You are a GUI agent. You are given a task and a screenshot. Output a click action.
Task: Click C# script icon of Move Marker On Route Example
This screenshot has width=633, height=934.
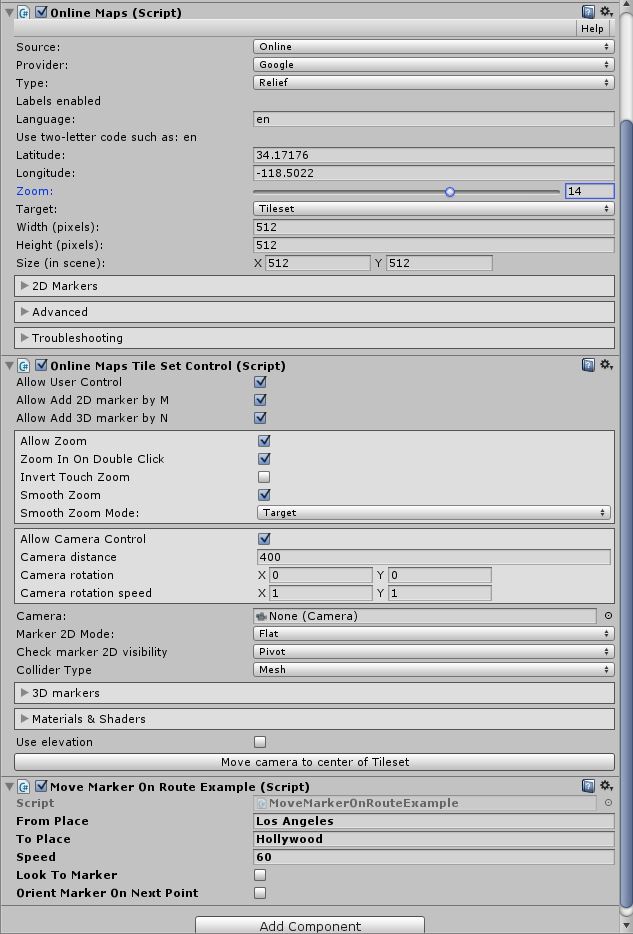(x=24, y=787)
